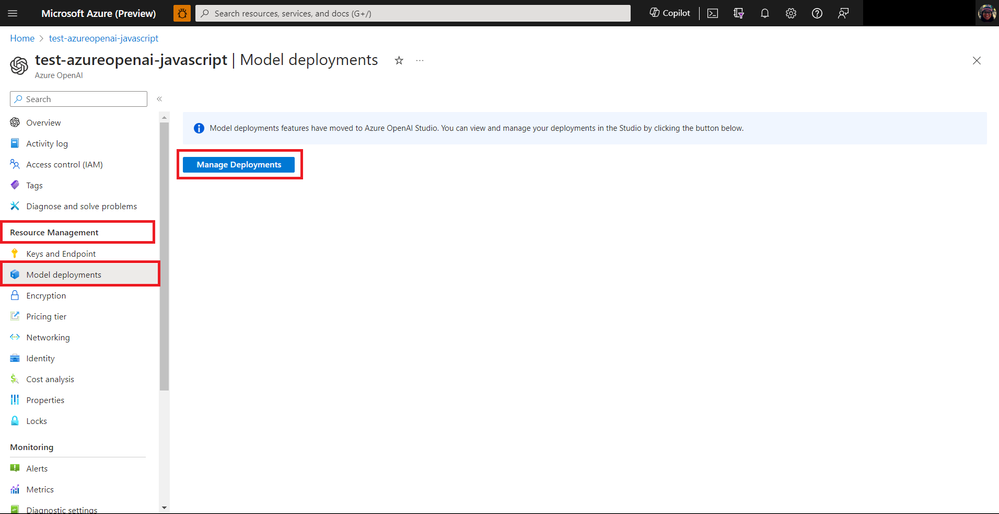Open Properties page

(45, 400)
